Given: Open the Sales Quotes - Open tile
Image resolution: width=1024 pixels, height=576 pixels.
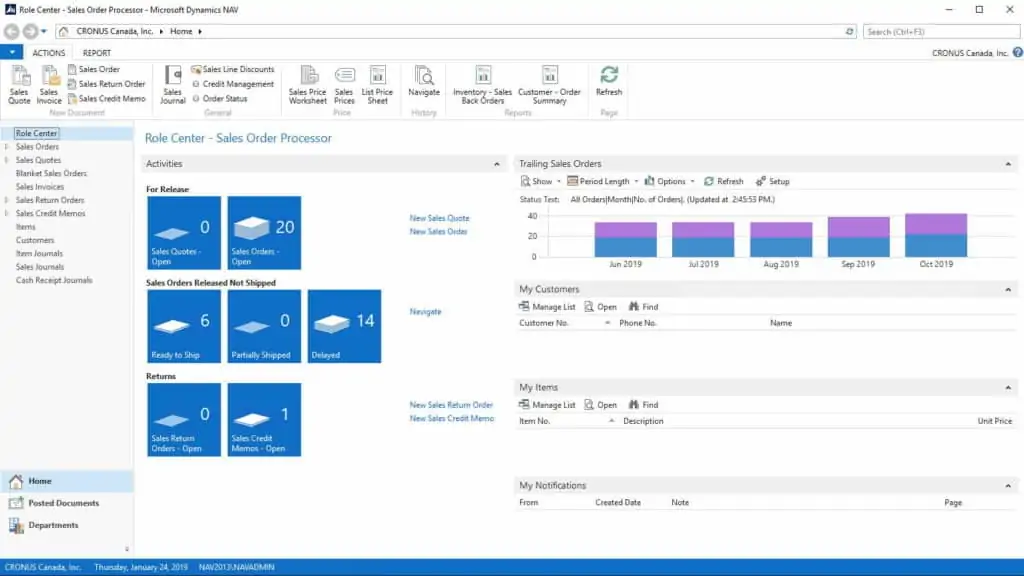Looking at the screenshot, I should pyautogui.click(x=184, y=232).
